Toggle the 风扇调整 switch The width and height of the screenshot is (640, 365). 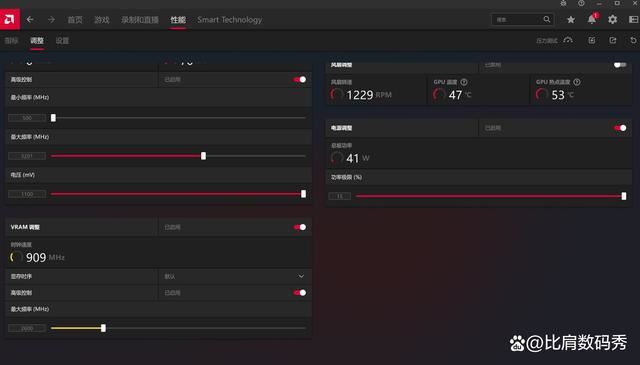coord(620,65)
